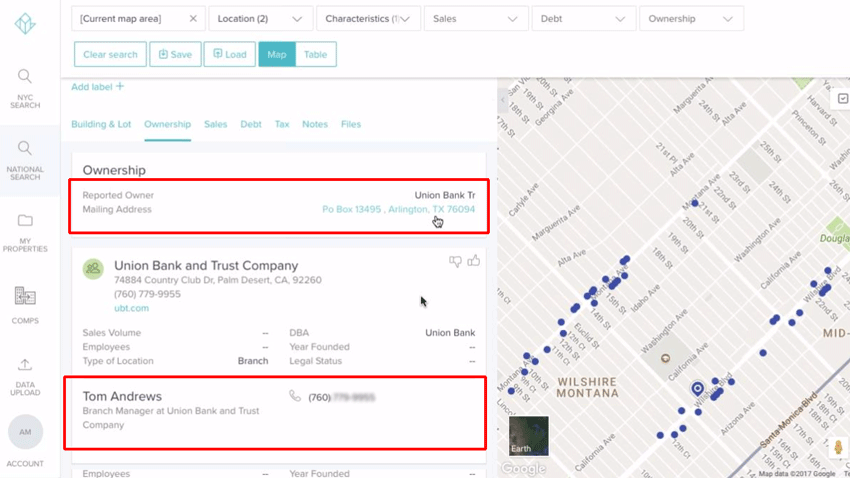This screenshot has height=478, width=850.
Task: Click the map layer checkbox control
Action: [x=842, y=99]
